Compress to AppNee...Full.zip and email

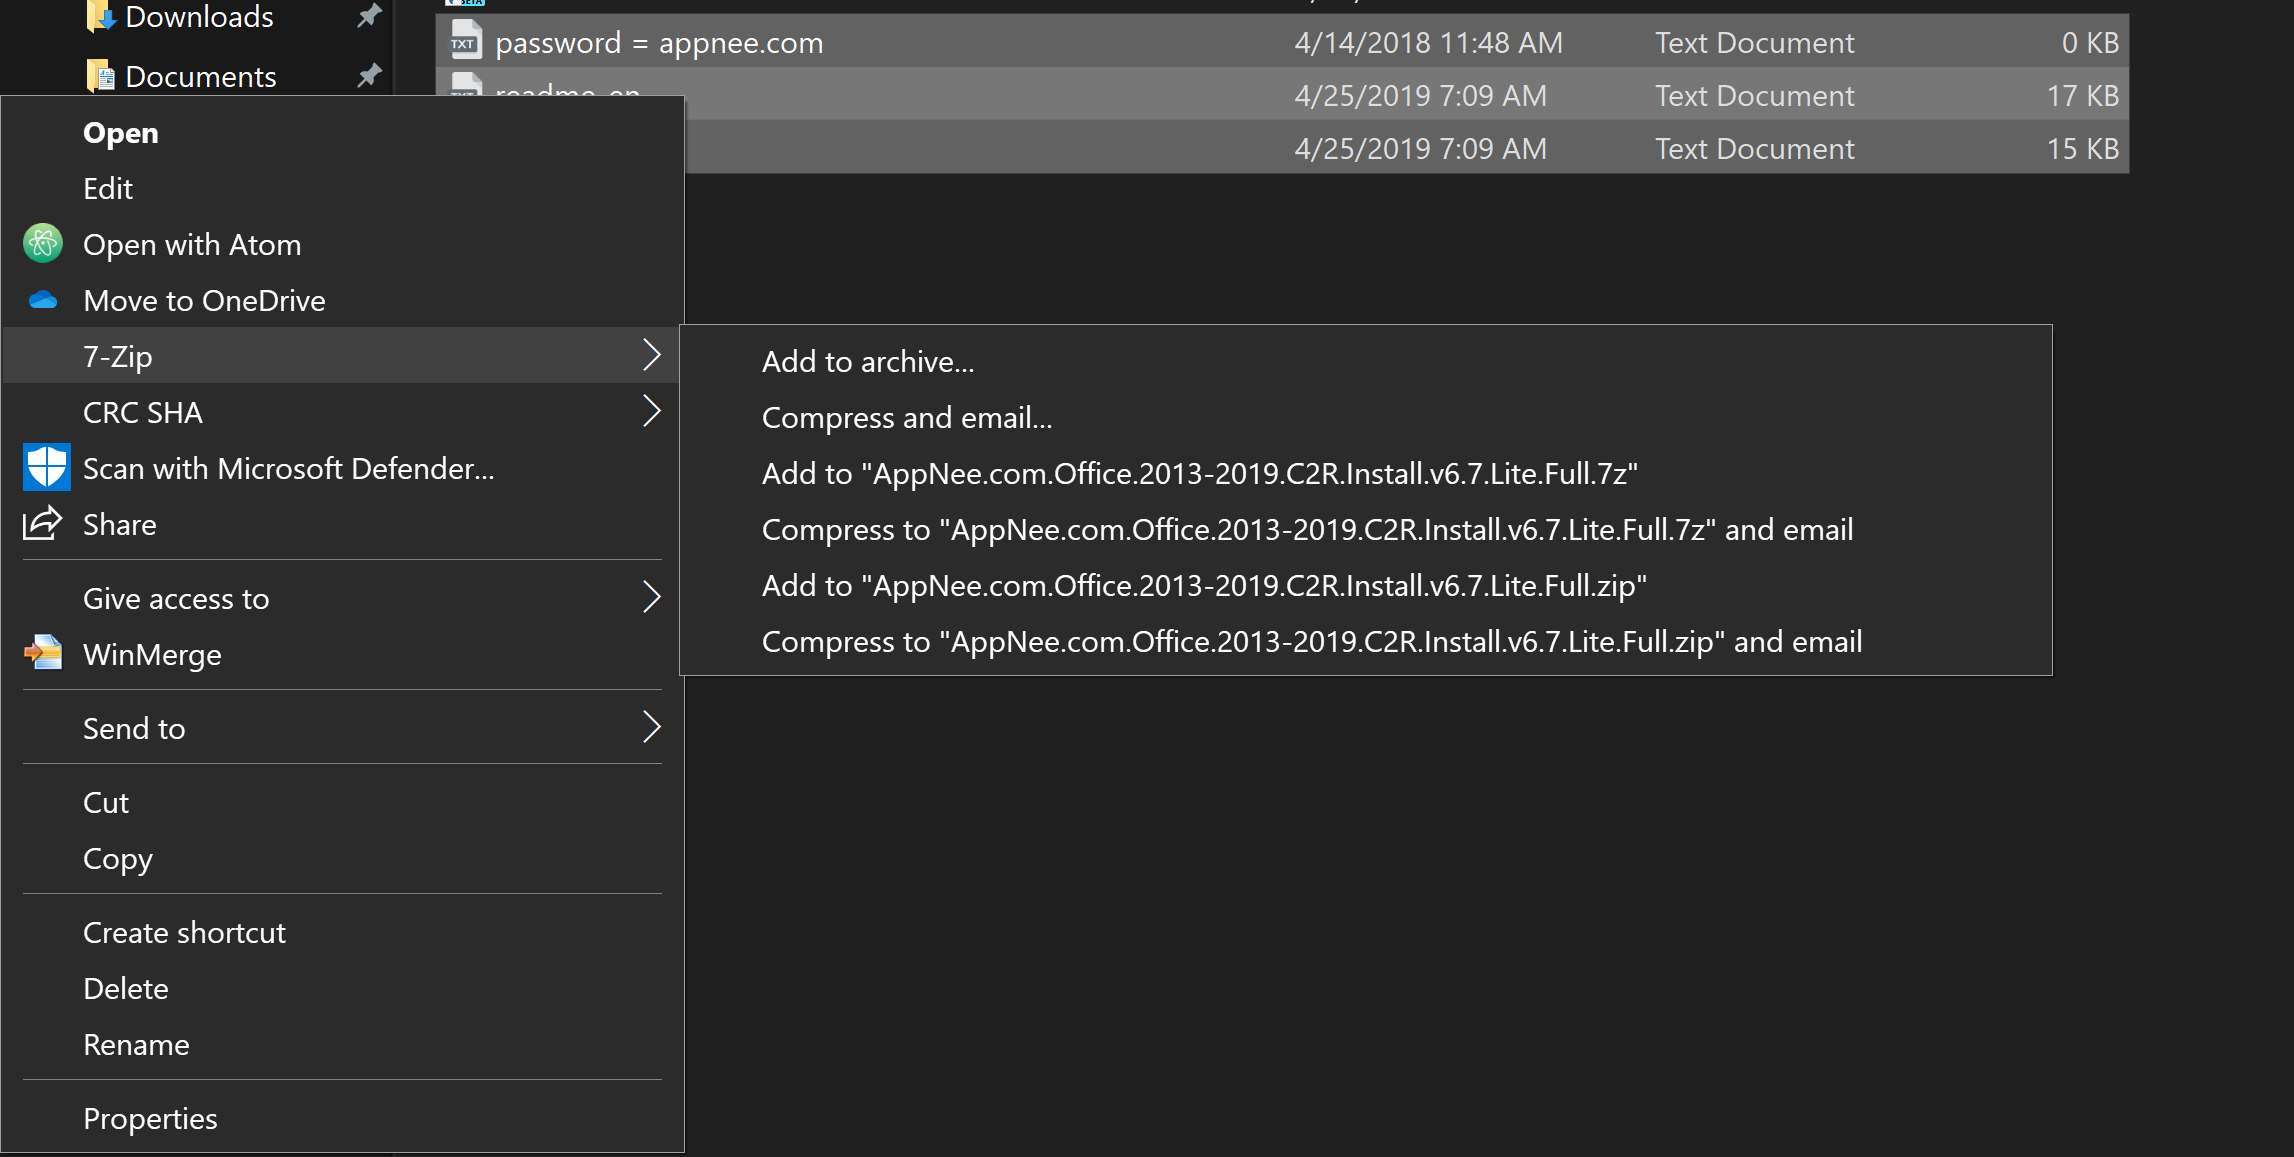pos(1366,641)
